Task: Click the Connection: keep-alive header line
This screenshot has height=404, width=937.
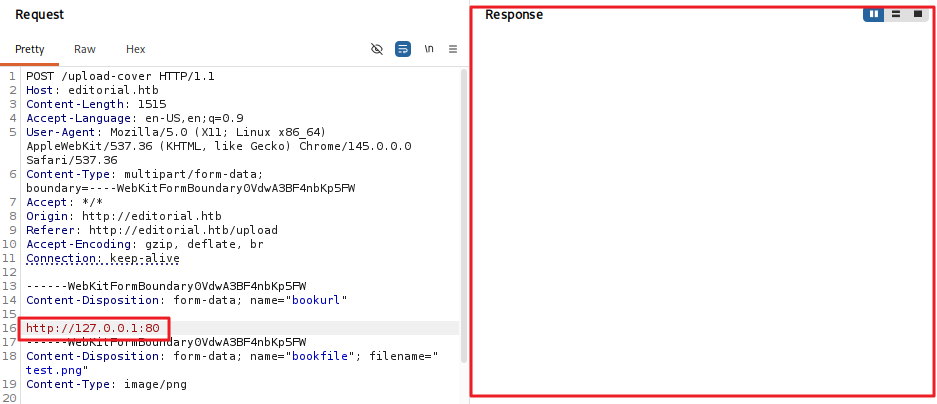Action: tap(103, 258)
